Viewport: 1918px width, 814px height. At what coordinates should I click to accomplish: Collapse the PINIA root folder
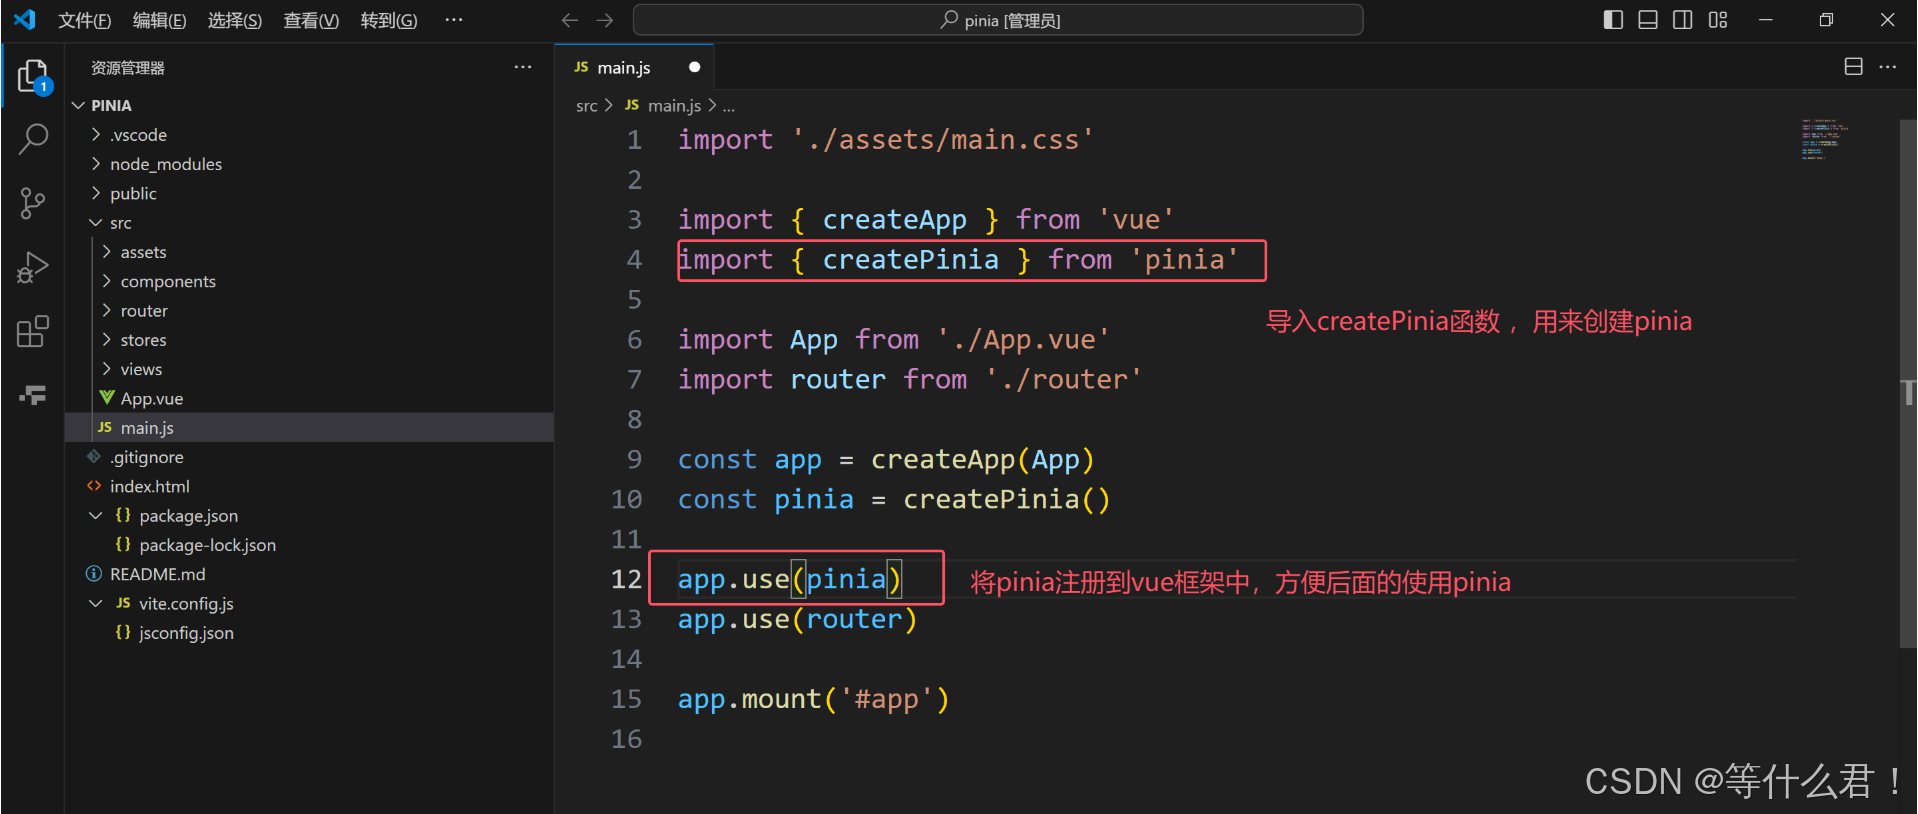[x=78, y=105]
